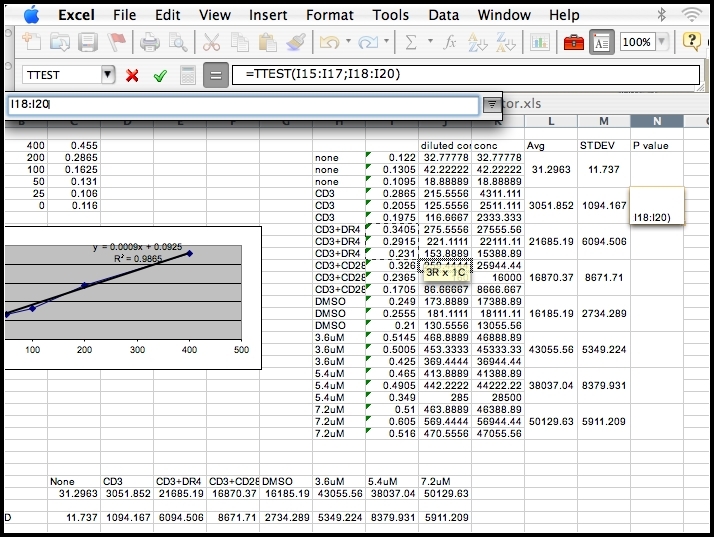Click the AutoSum sigma icon

[412, 42]
